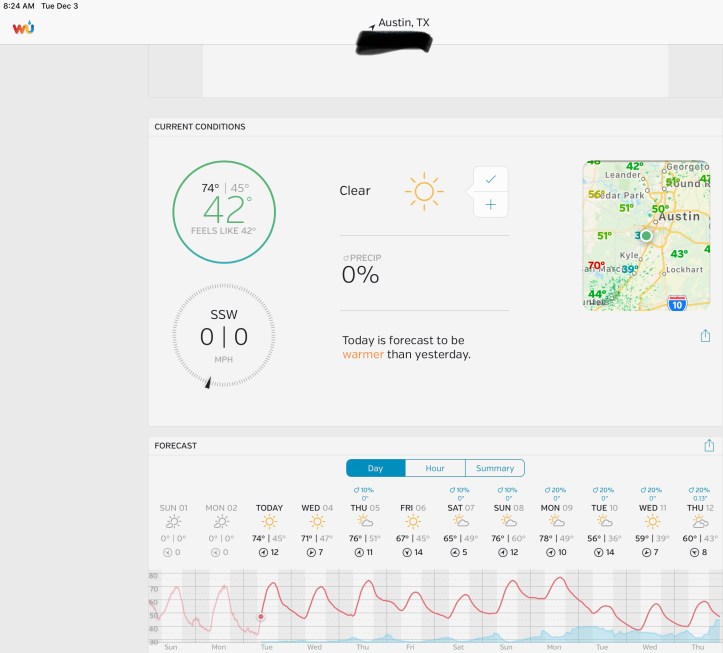
Task: Tap the PRECIP 0% reading
Action: pyautogui.click(x=361, y=270)
